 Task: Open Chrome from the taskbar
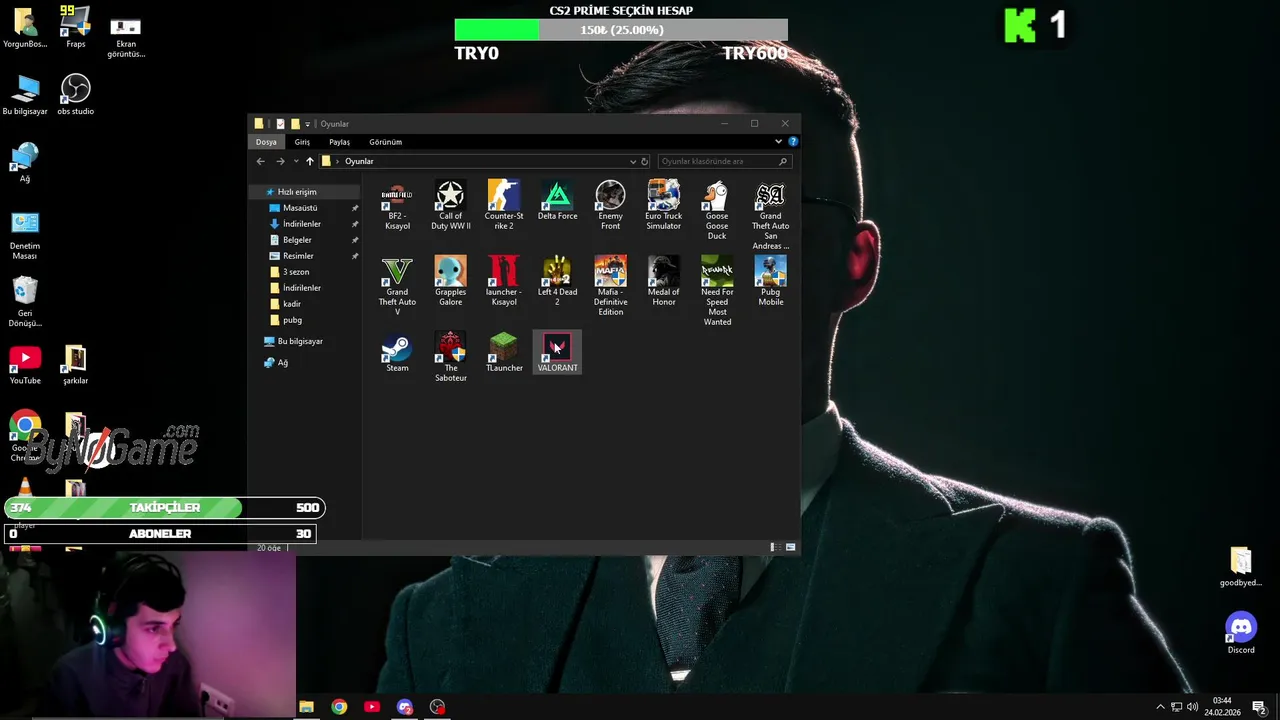(339, 707)
